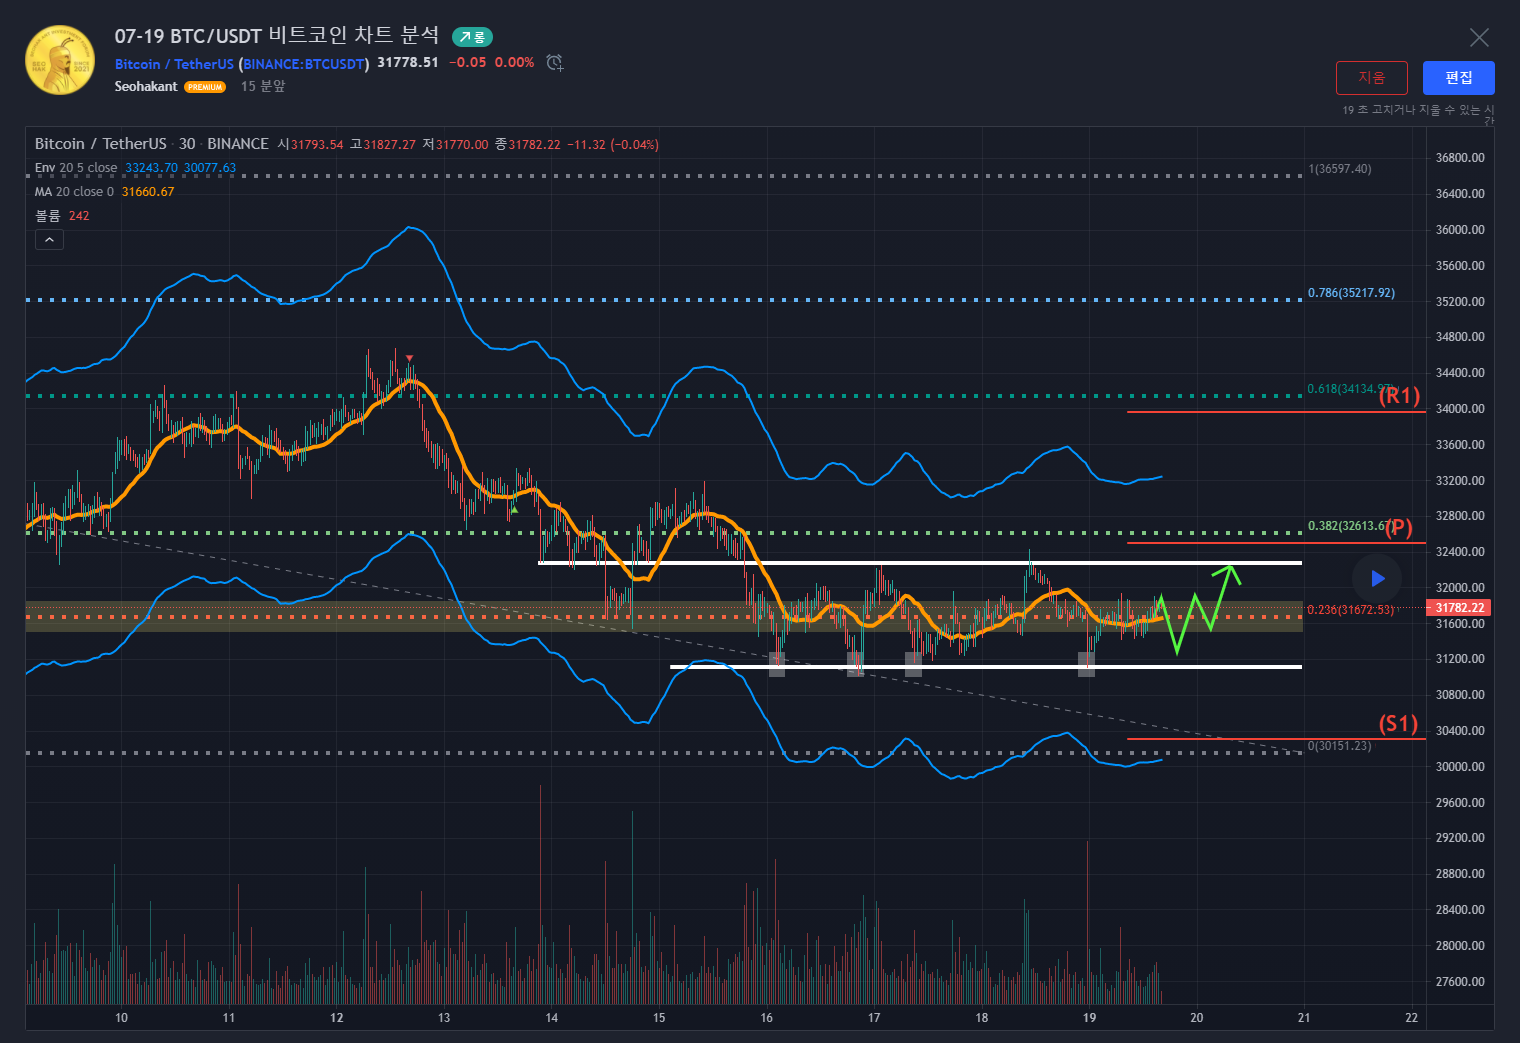Screen dimensions: 1520x1043
Task: Click the 30 interval in chart legend
Action: point(187,144)
